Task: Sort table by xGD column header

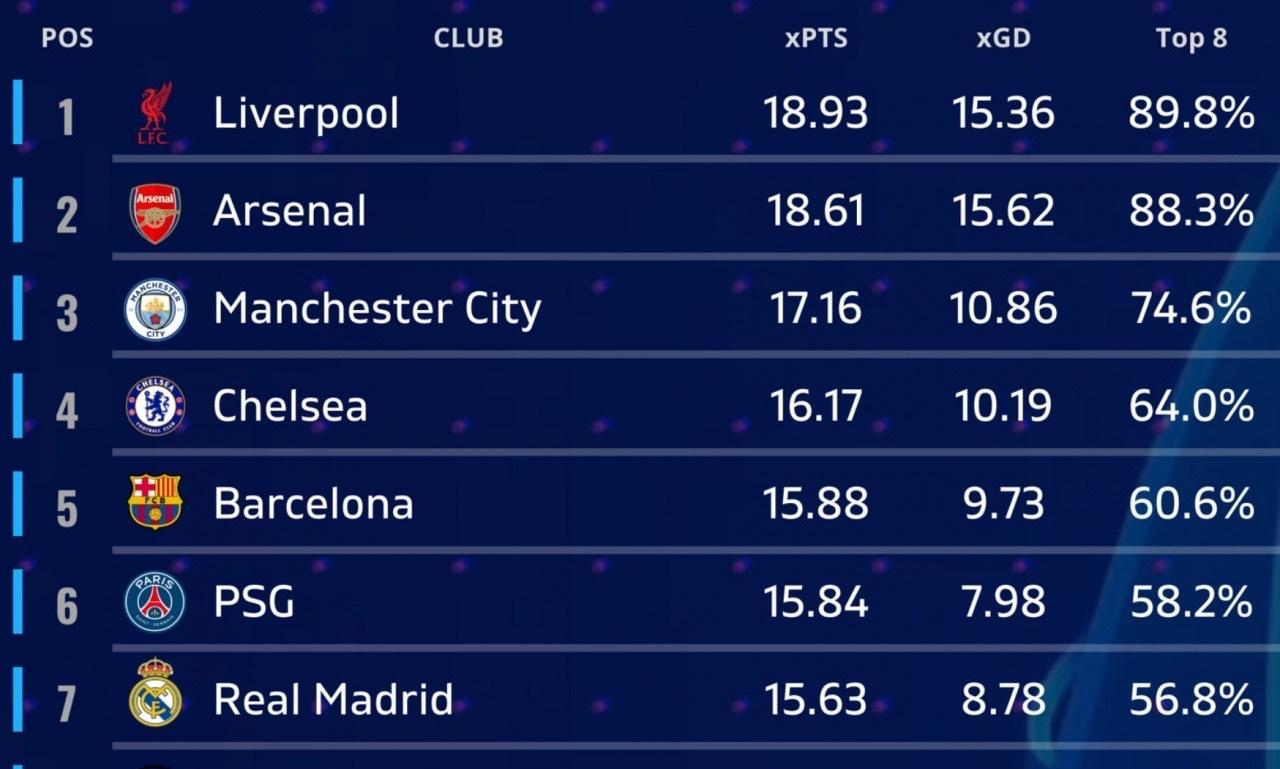Action: [x=1003, y=39]
